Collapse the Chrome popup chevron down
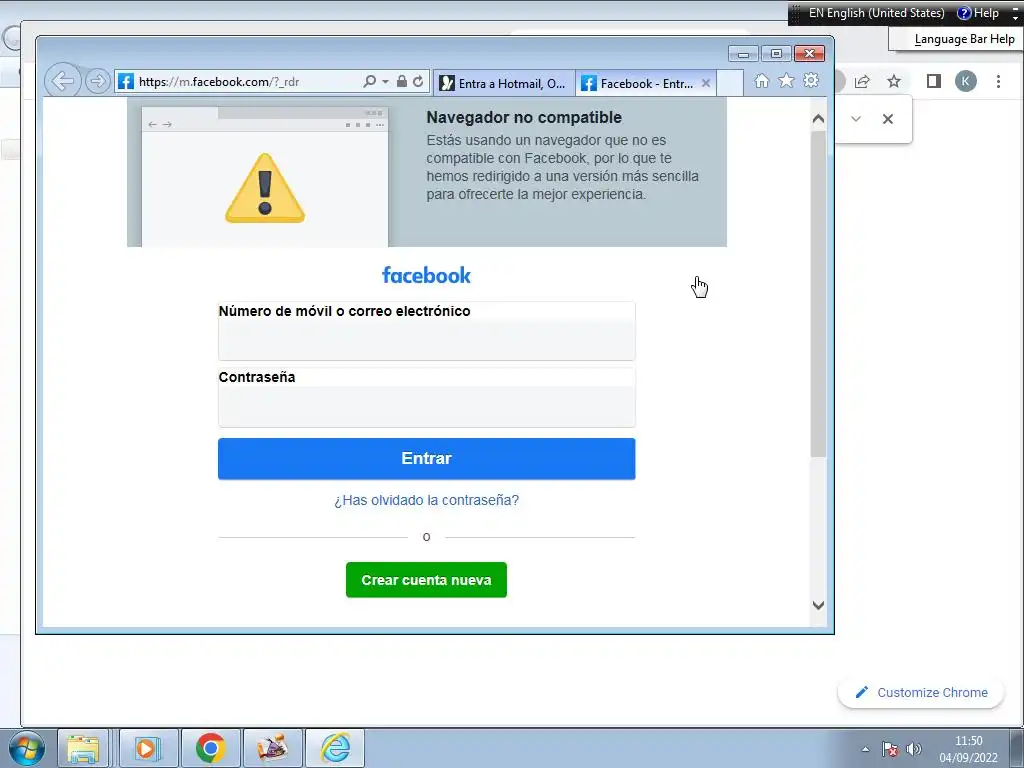The width and height of the screenshot is (1024, 768). pyautogui.click(x=856, y=119)
